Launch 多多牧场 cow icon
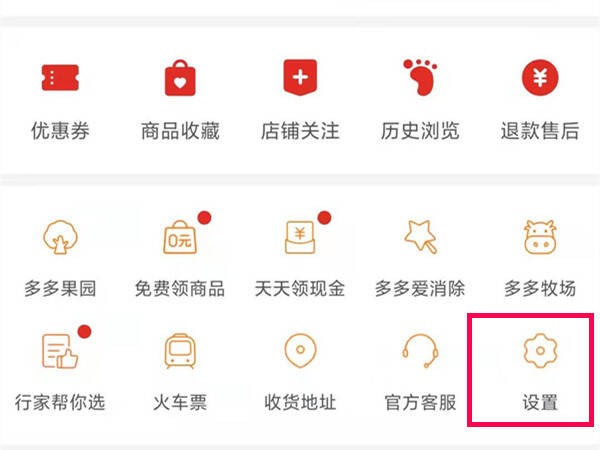The width and height of the screenshot is (600, 450). [540, 237]
